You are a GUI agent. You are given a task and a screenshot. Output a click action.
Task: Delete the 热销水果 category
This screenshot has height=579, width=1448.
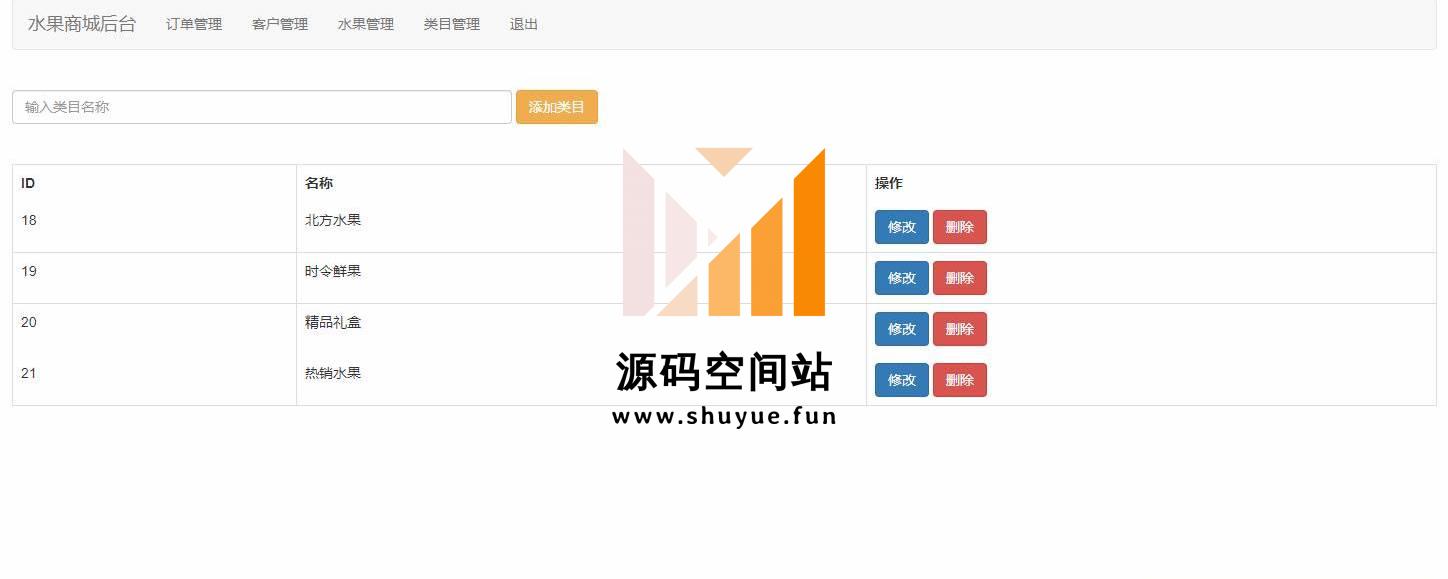coord(960,380)
